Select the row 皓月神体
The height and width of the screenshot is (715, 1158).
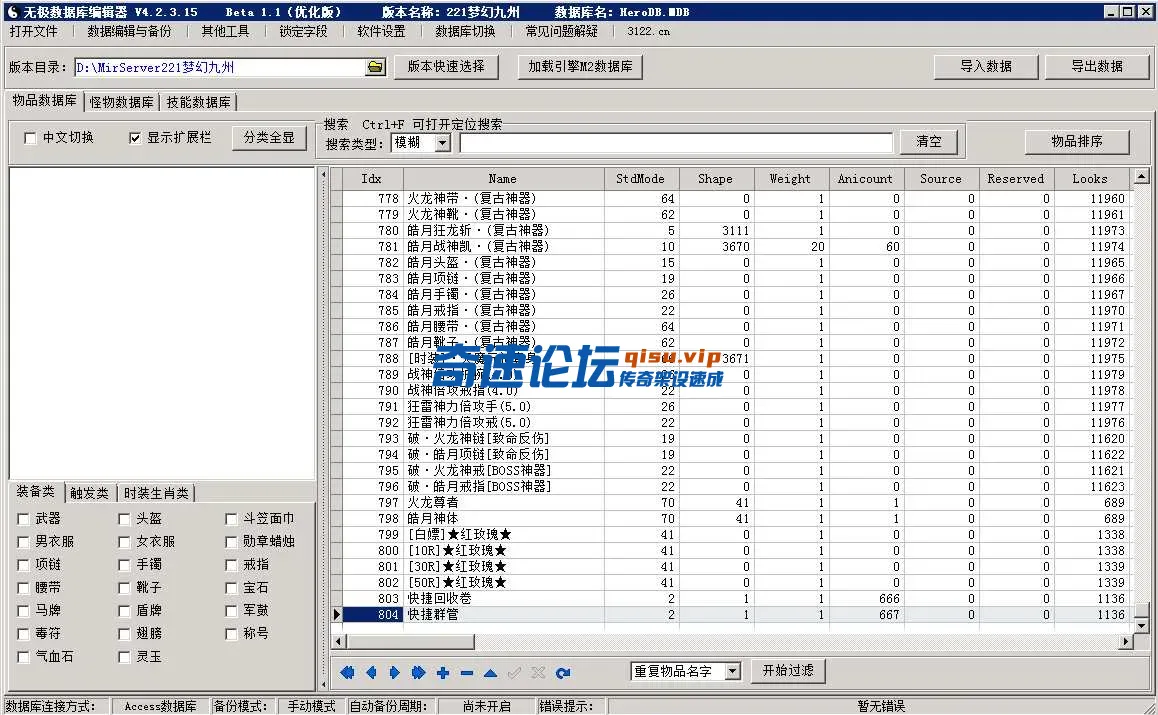pos(736,519)
